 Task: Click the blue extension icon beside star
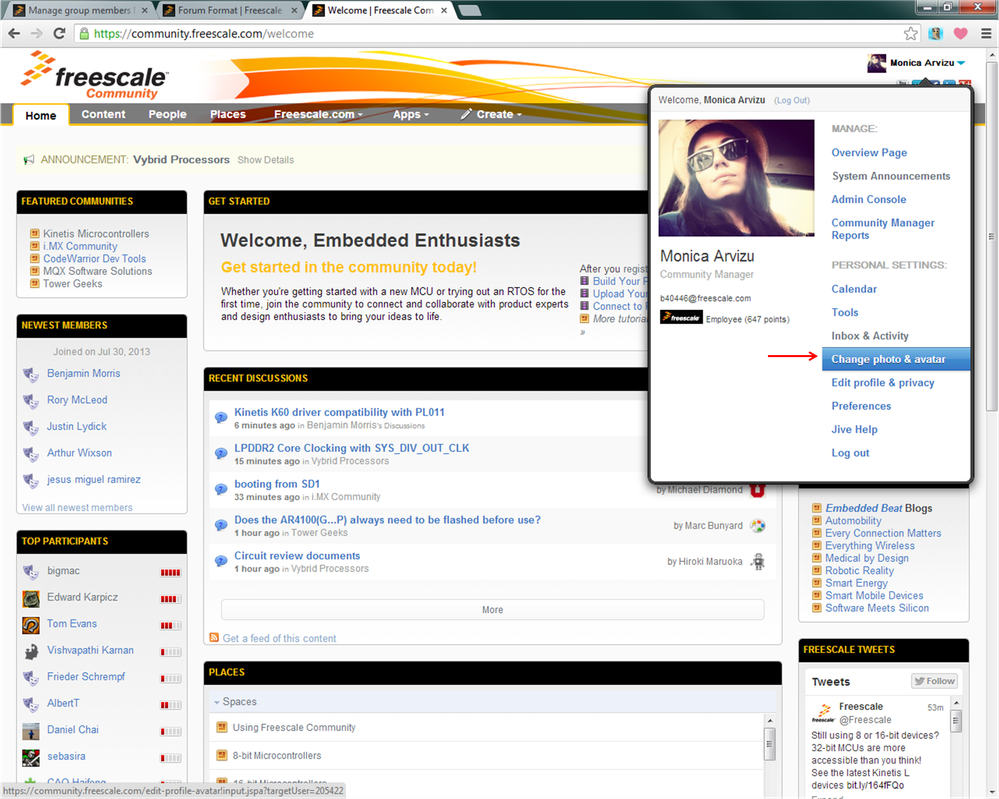(x=935, y=33)
